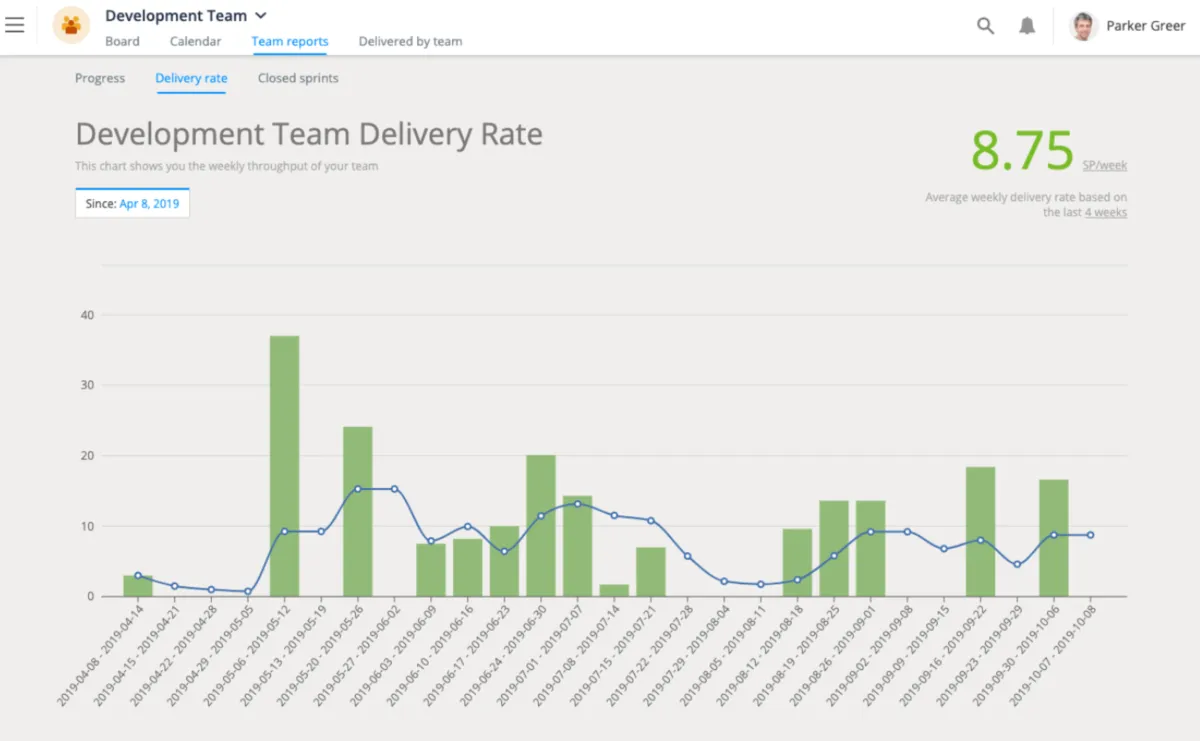1200x741 pixels.
Task: Open the Progress report sub-tab
Action: pyautogui.click(x=100, y=78)
